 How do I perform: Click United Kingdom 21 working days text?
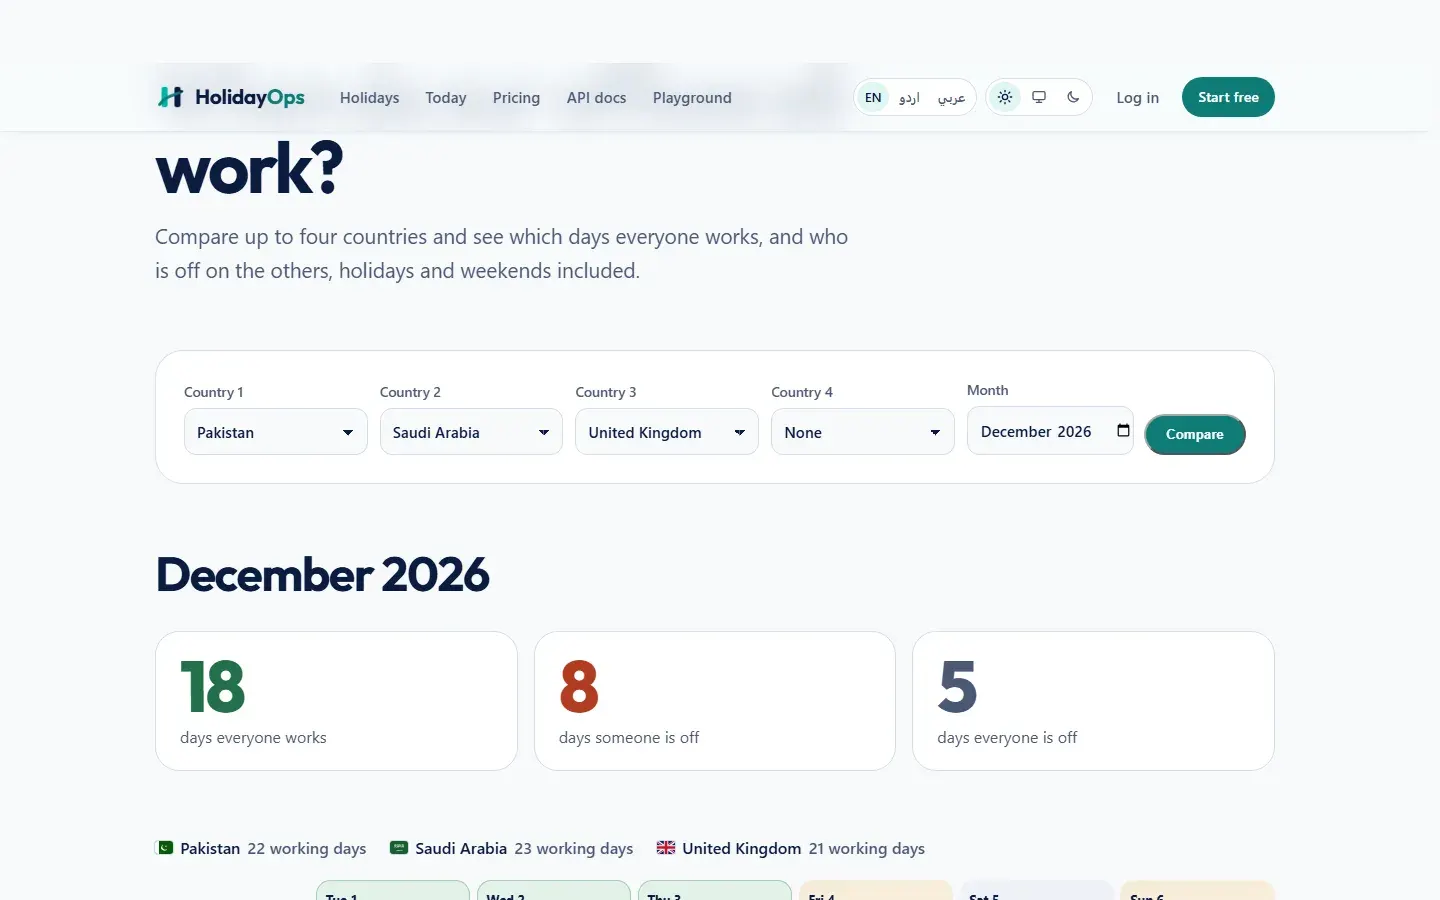(x=803, y=848)
